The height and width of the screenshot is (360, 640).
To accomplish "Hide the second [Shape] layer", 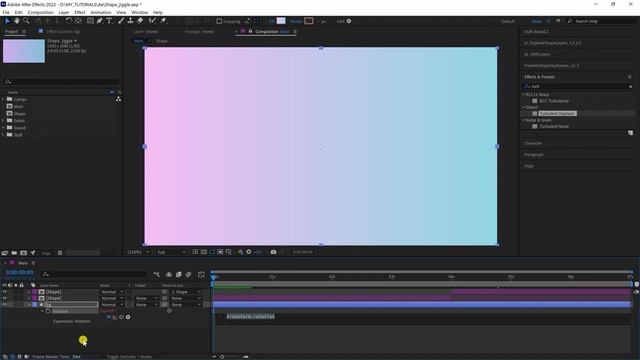I will tap(4, 298).
